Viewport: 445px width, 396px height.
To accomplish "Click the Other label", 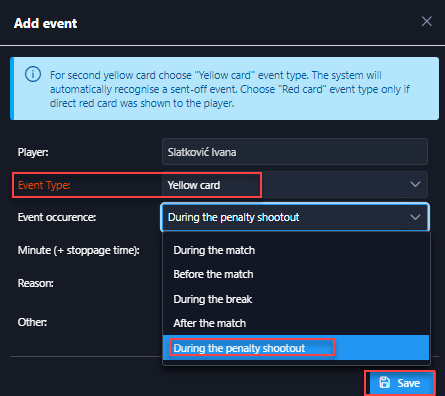I will 32,322.
